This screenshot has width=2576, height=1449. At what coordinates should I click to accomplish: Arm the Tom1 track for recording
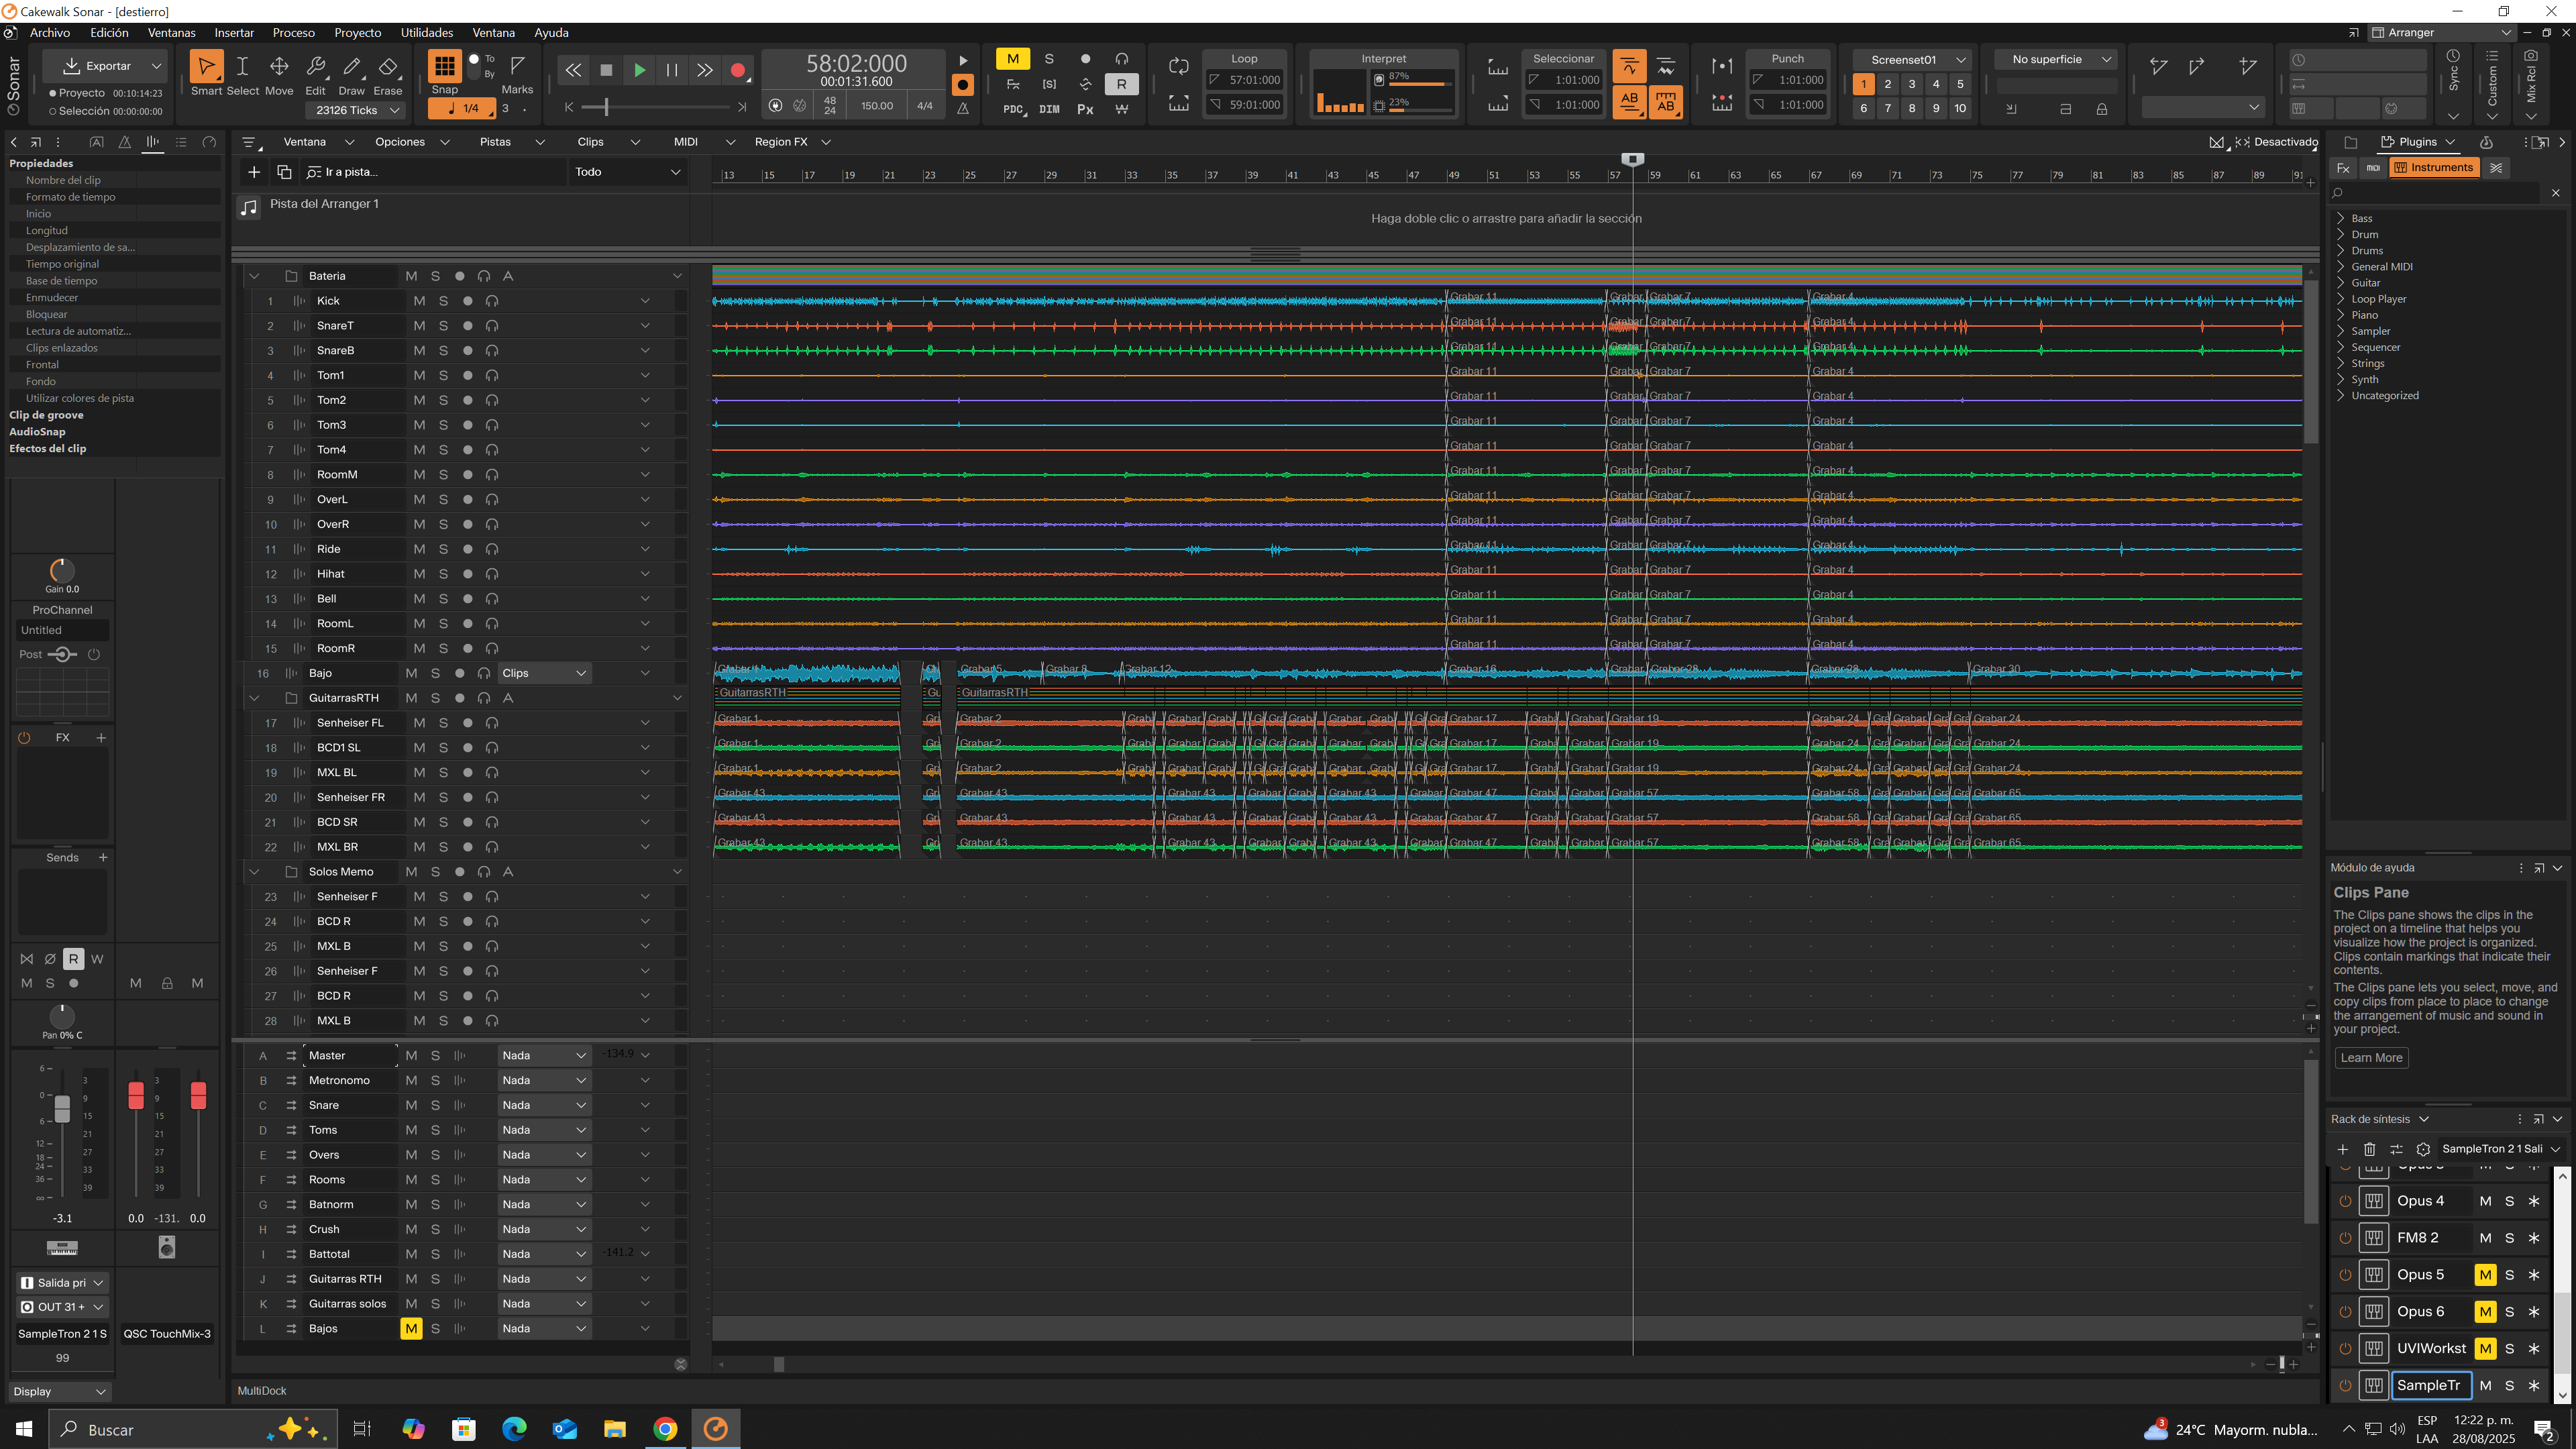click(x=467, y=376)
